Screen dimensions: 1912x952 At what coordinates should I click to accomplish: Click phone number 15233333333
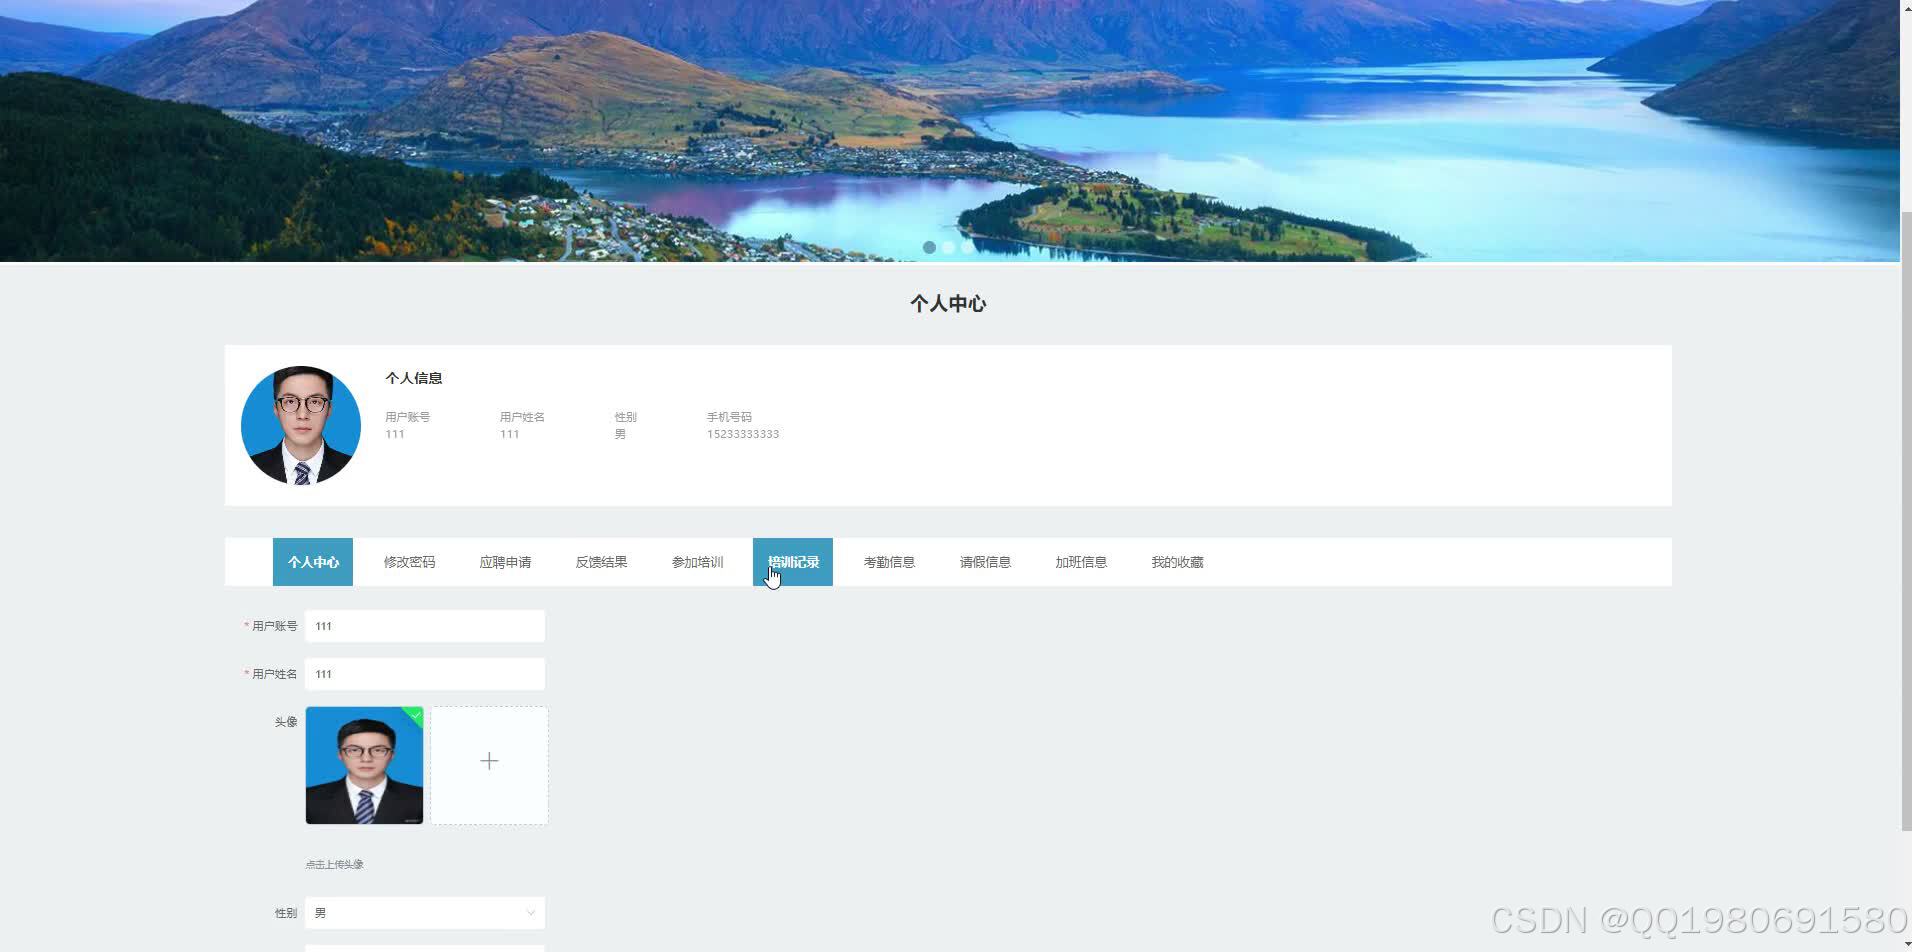click(743, 434)
